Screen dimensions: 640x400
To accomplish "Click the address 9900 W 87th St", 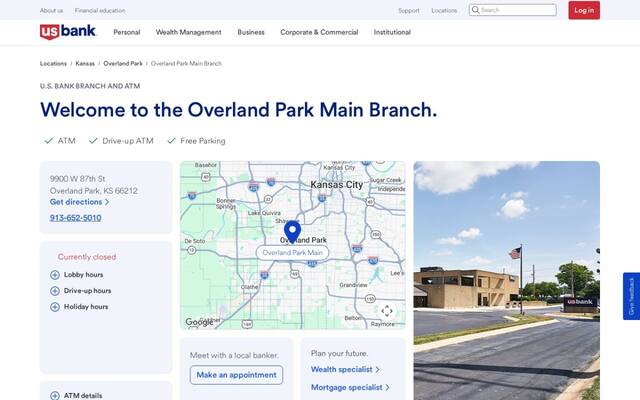I will (x=78, y=179).
